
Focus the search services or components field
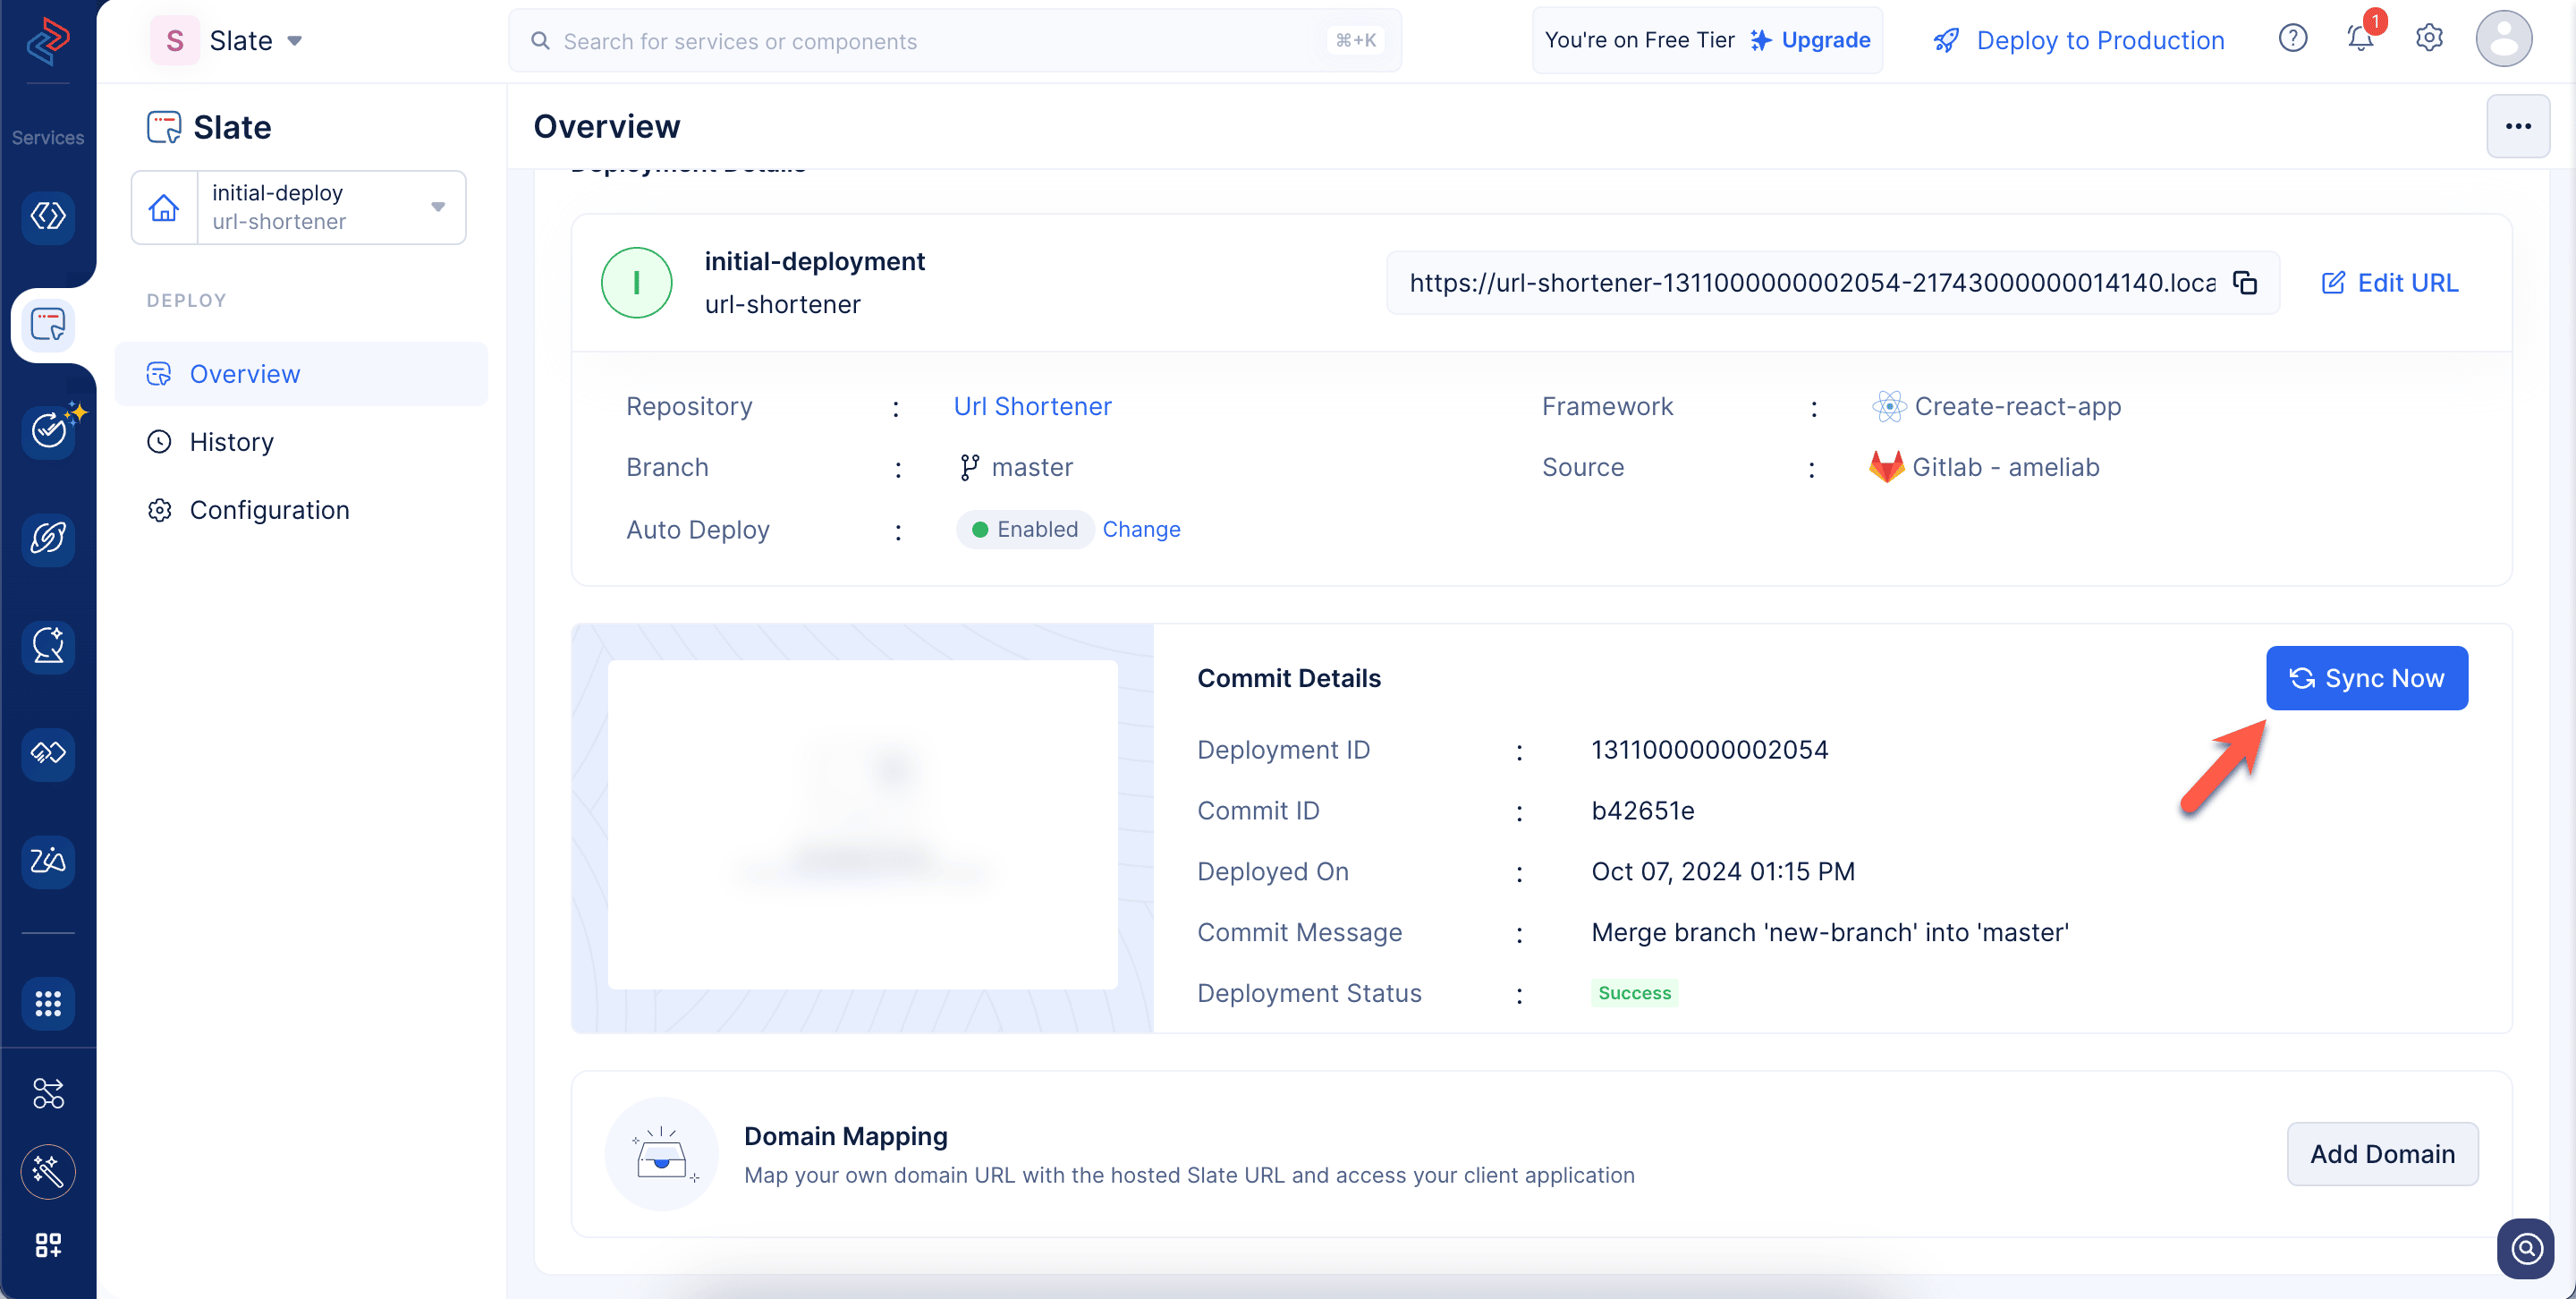pos(954,41)
